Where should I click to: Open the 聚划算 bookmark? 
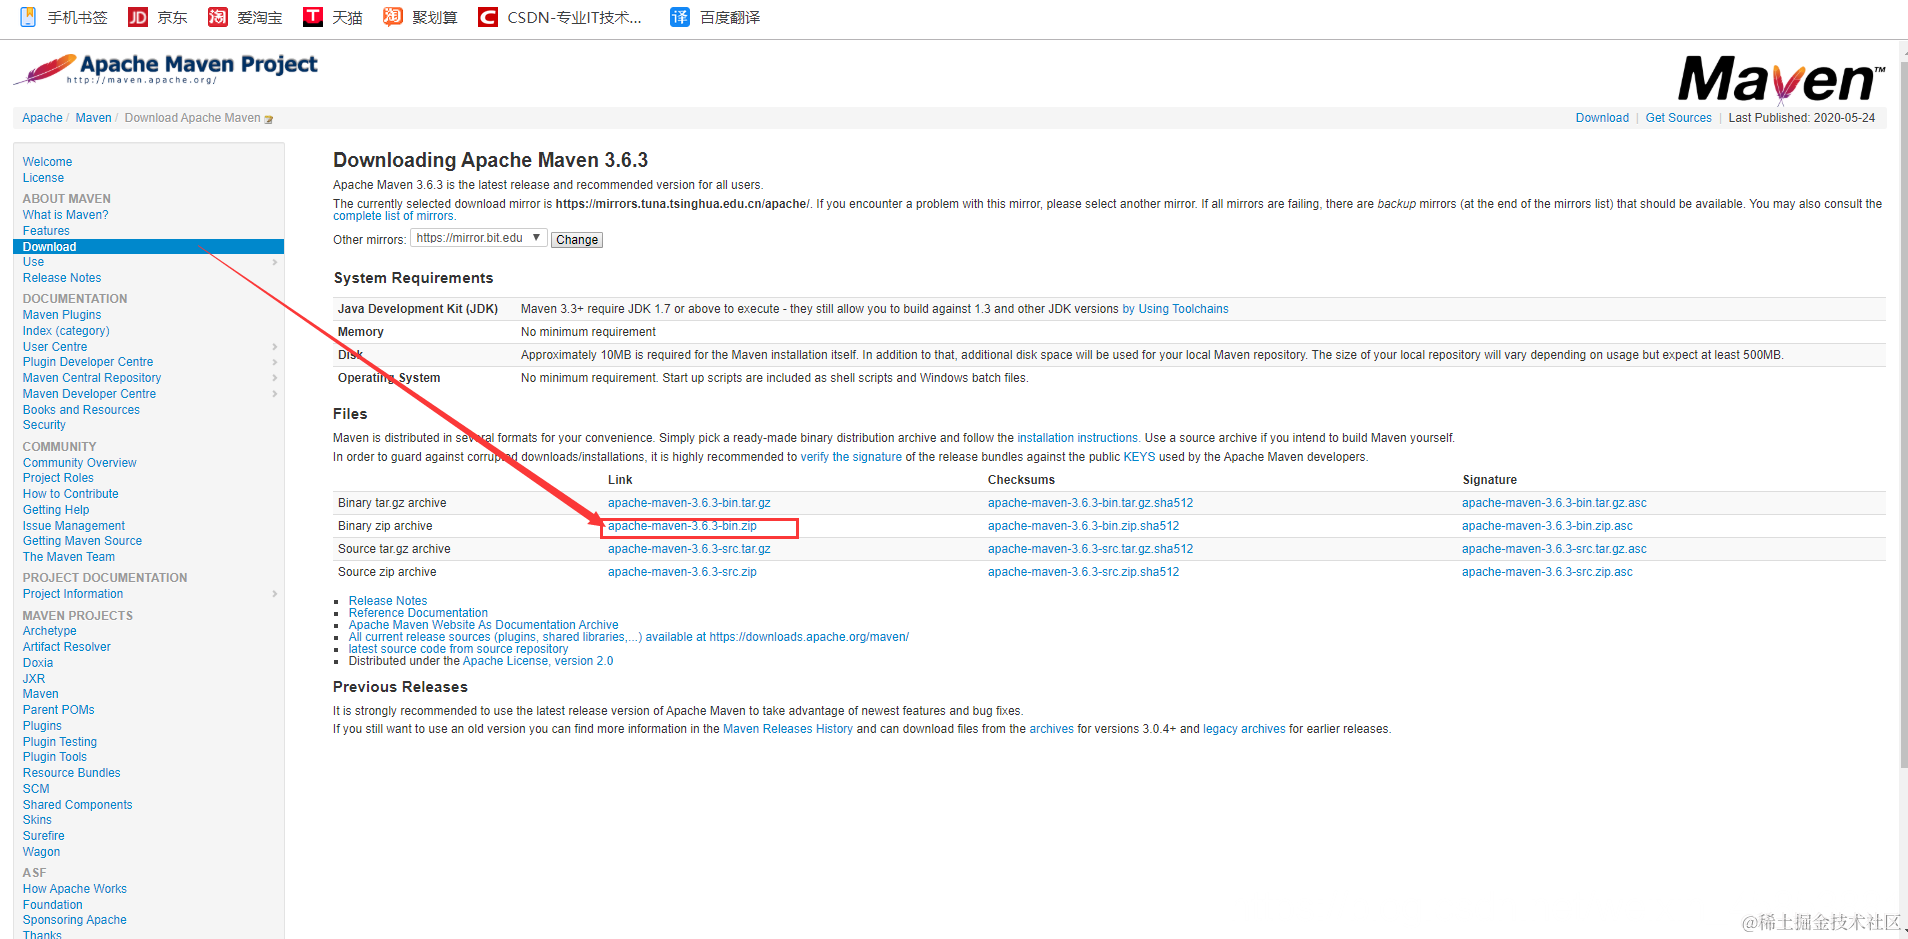[420, 17]
